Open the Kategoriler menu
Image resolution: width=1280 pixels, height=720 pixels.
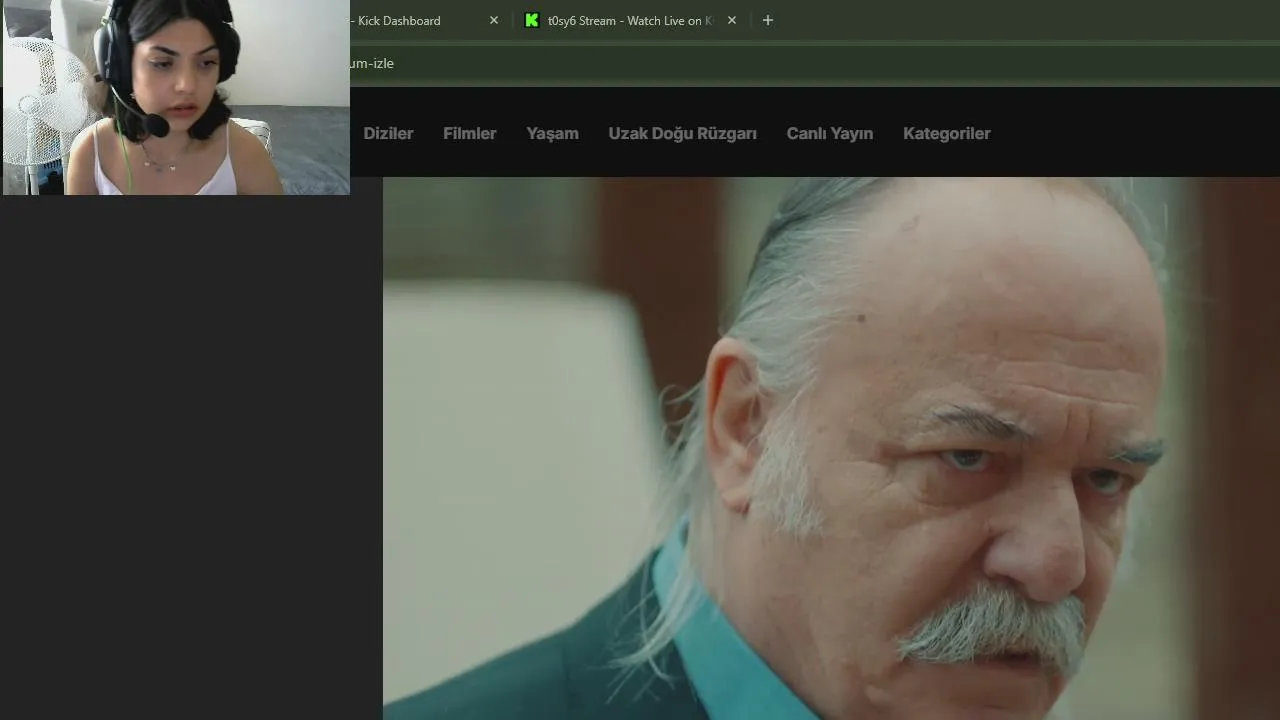pos(947,133)
